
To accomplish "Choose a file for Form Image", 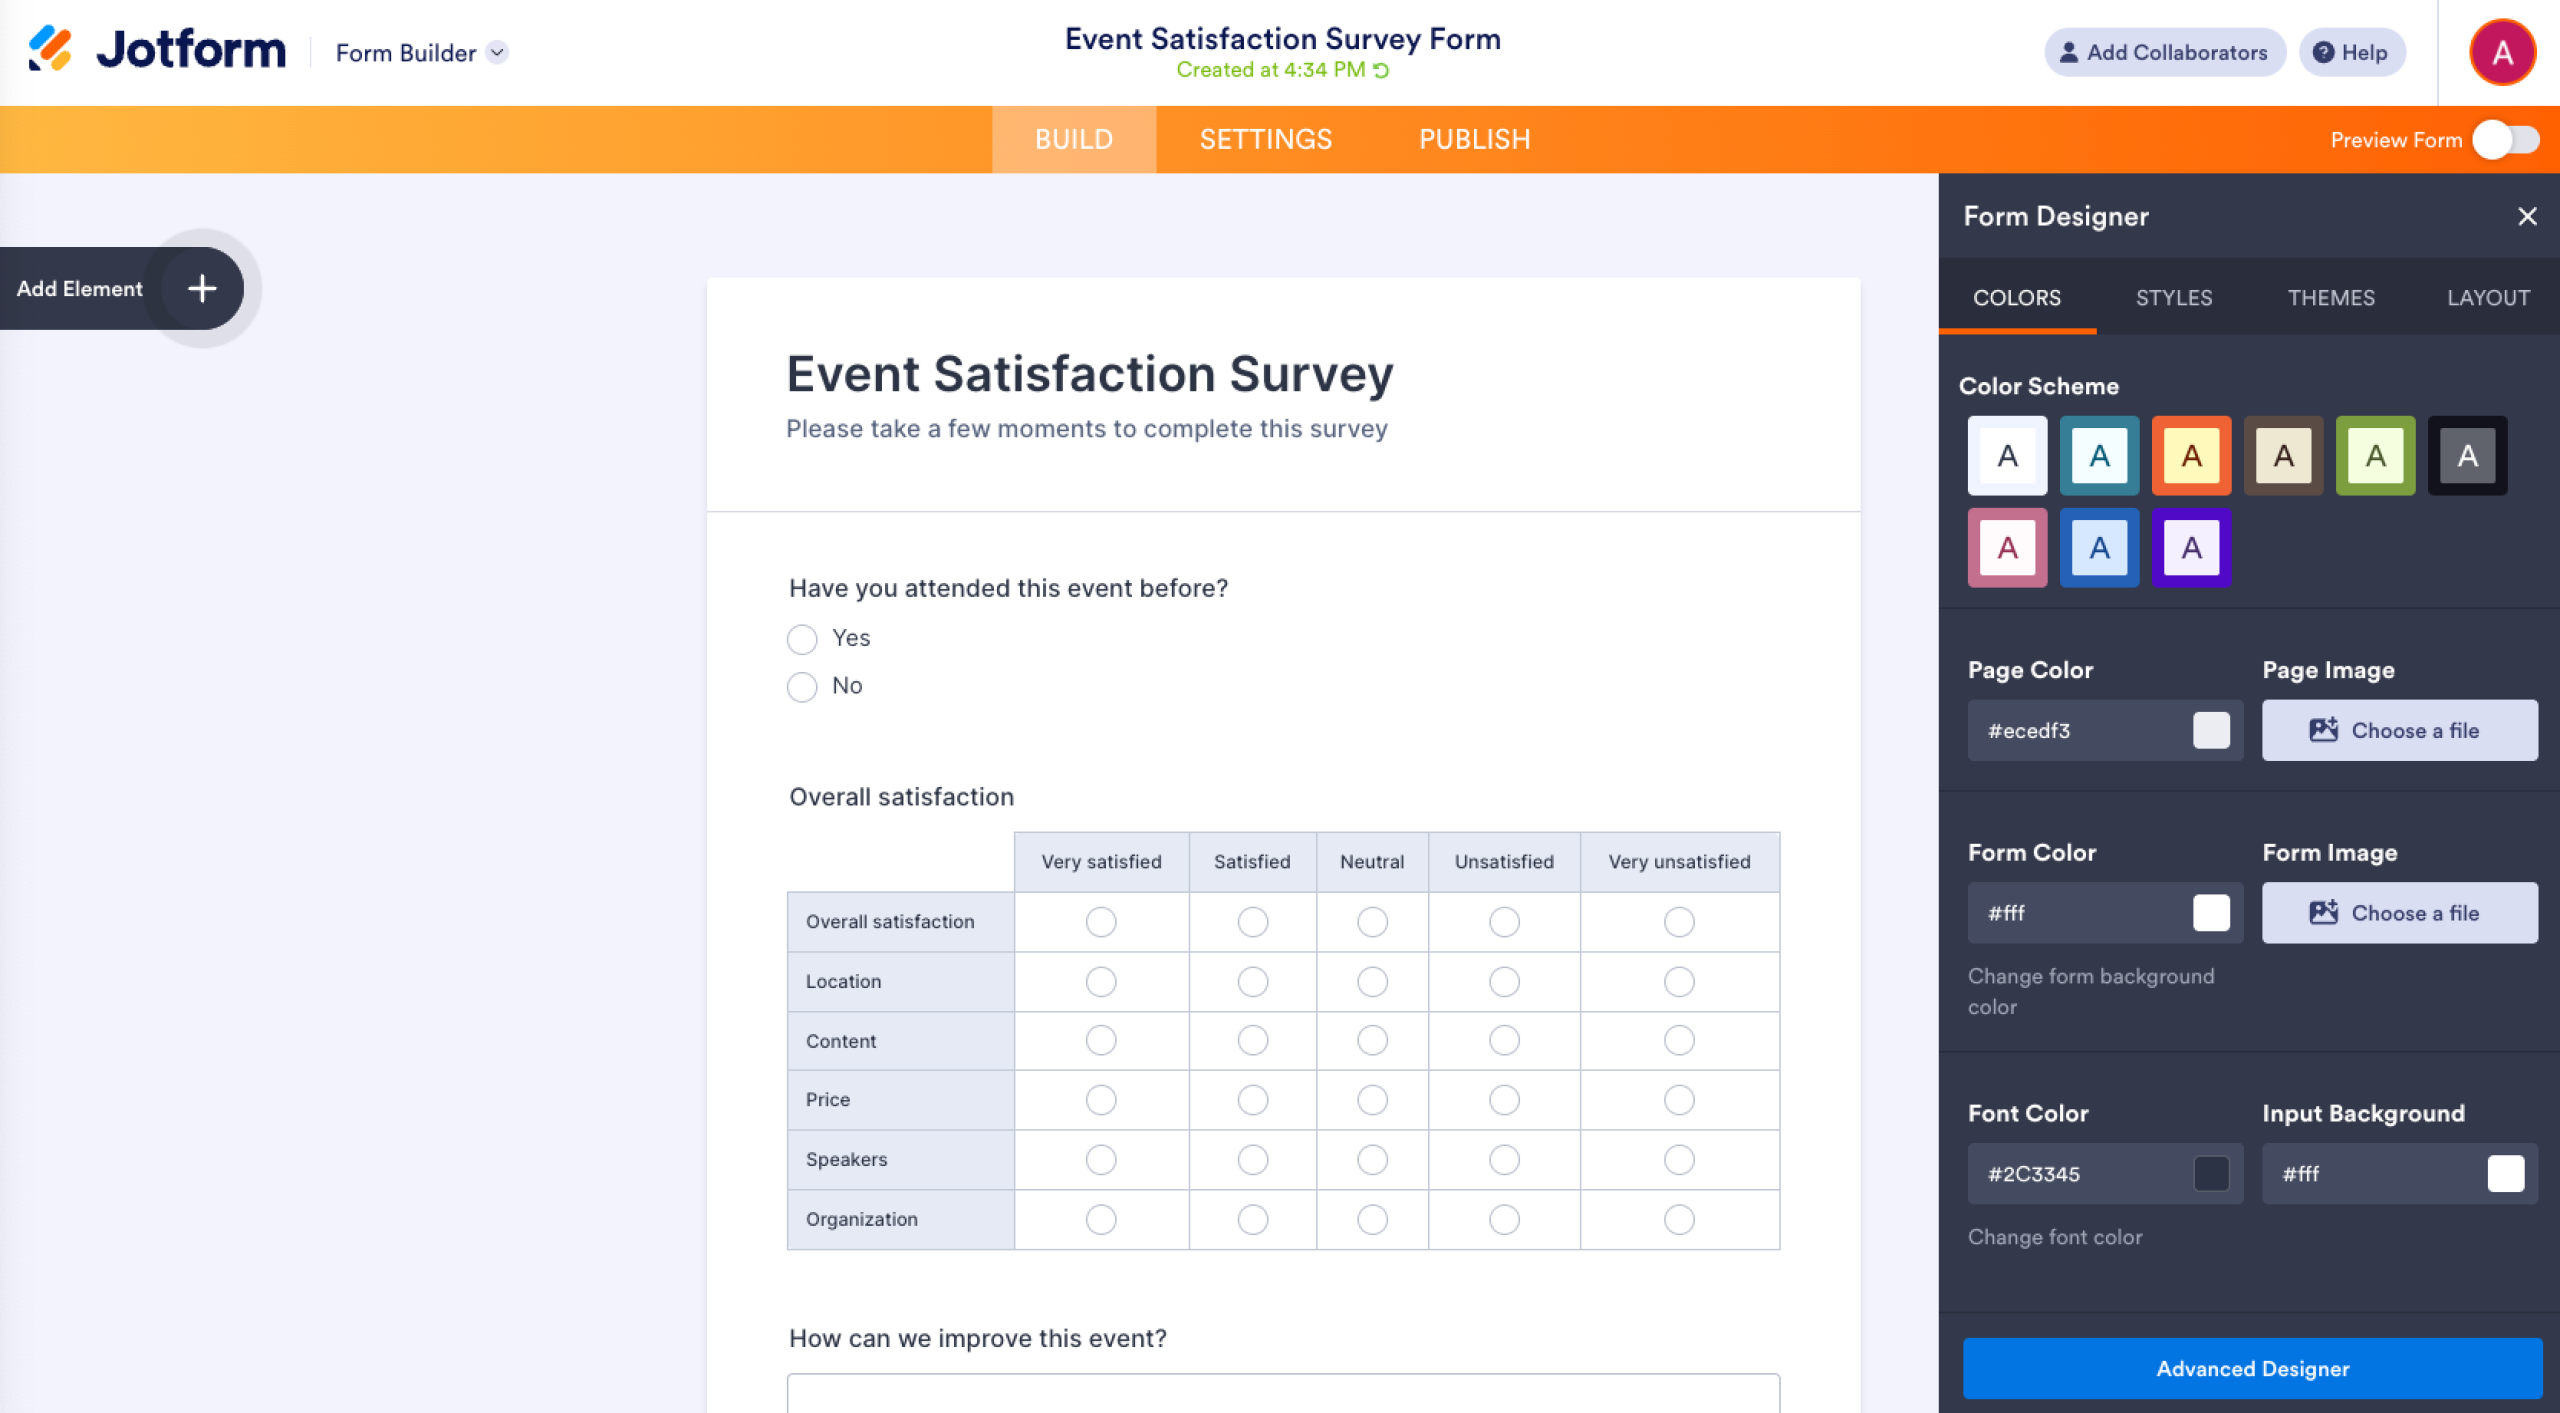I will pos(2399,912).
